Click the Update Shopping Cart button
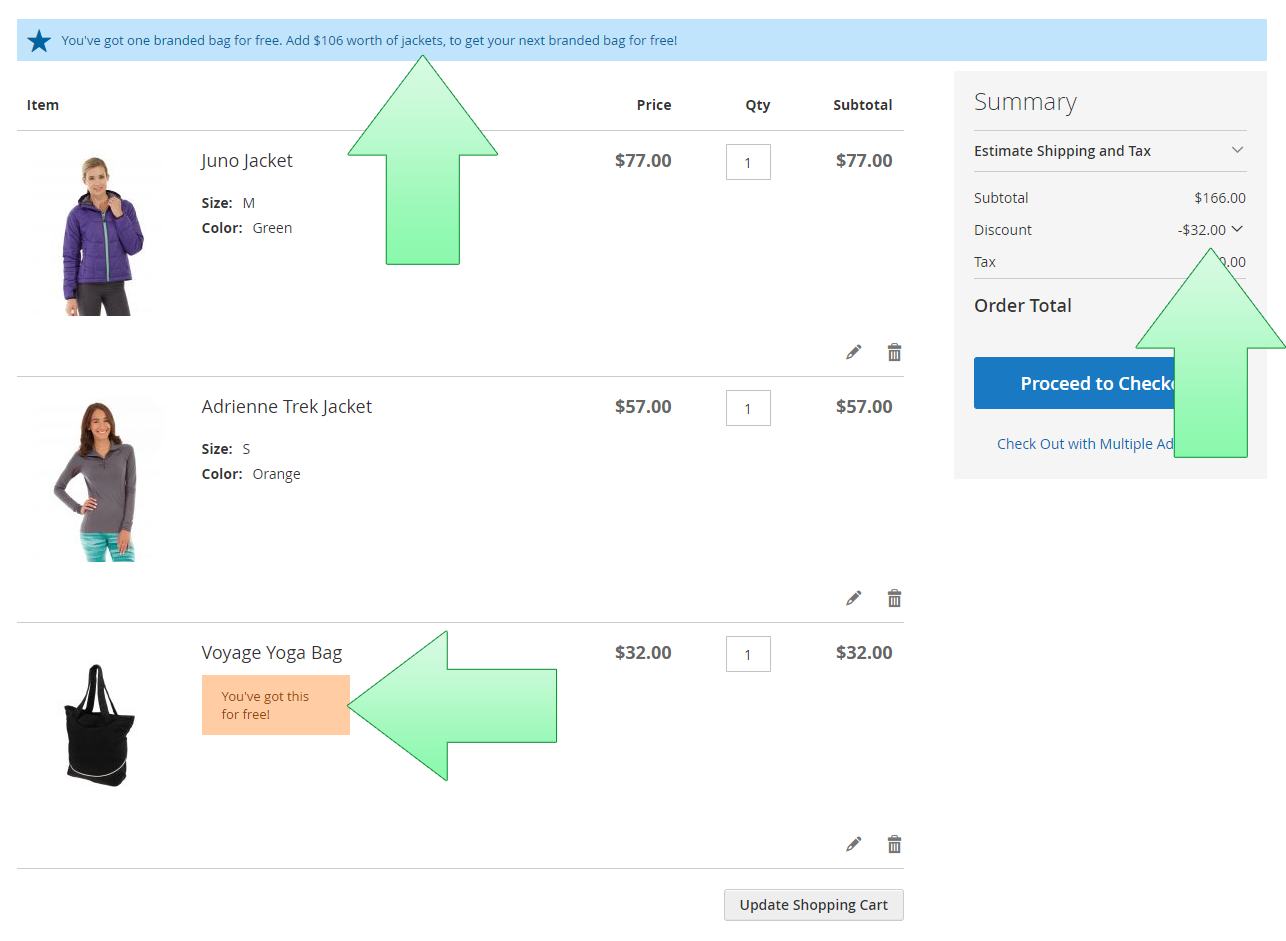The width and height of the screenshot is (1286, 941). (814, 905)
